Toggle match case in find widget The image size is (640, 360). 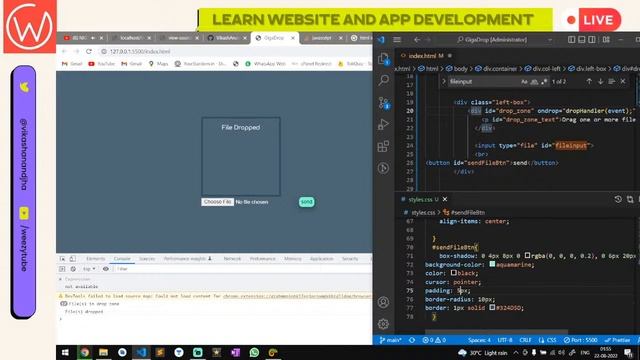click(x=524, y=82)
